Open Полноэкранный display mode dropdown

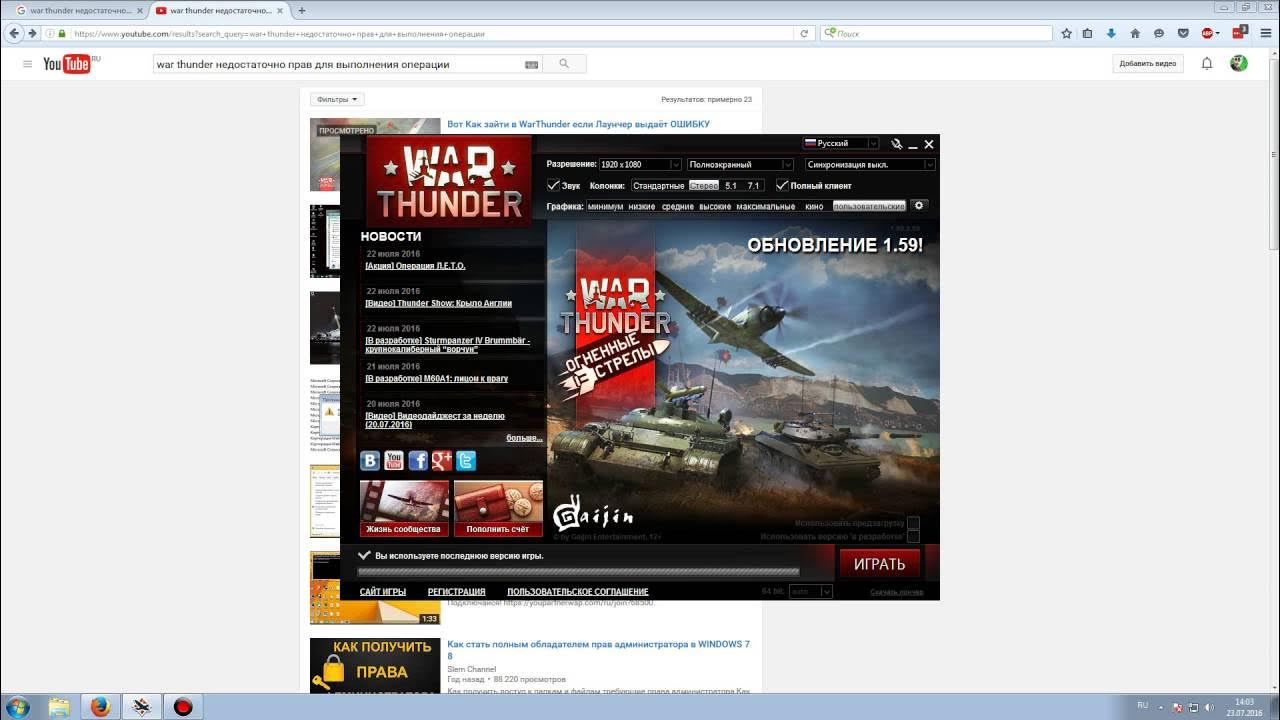click(740, 164)
